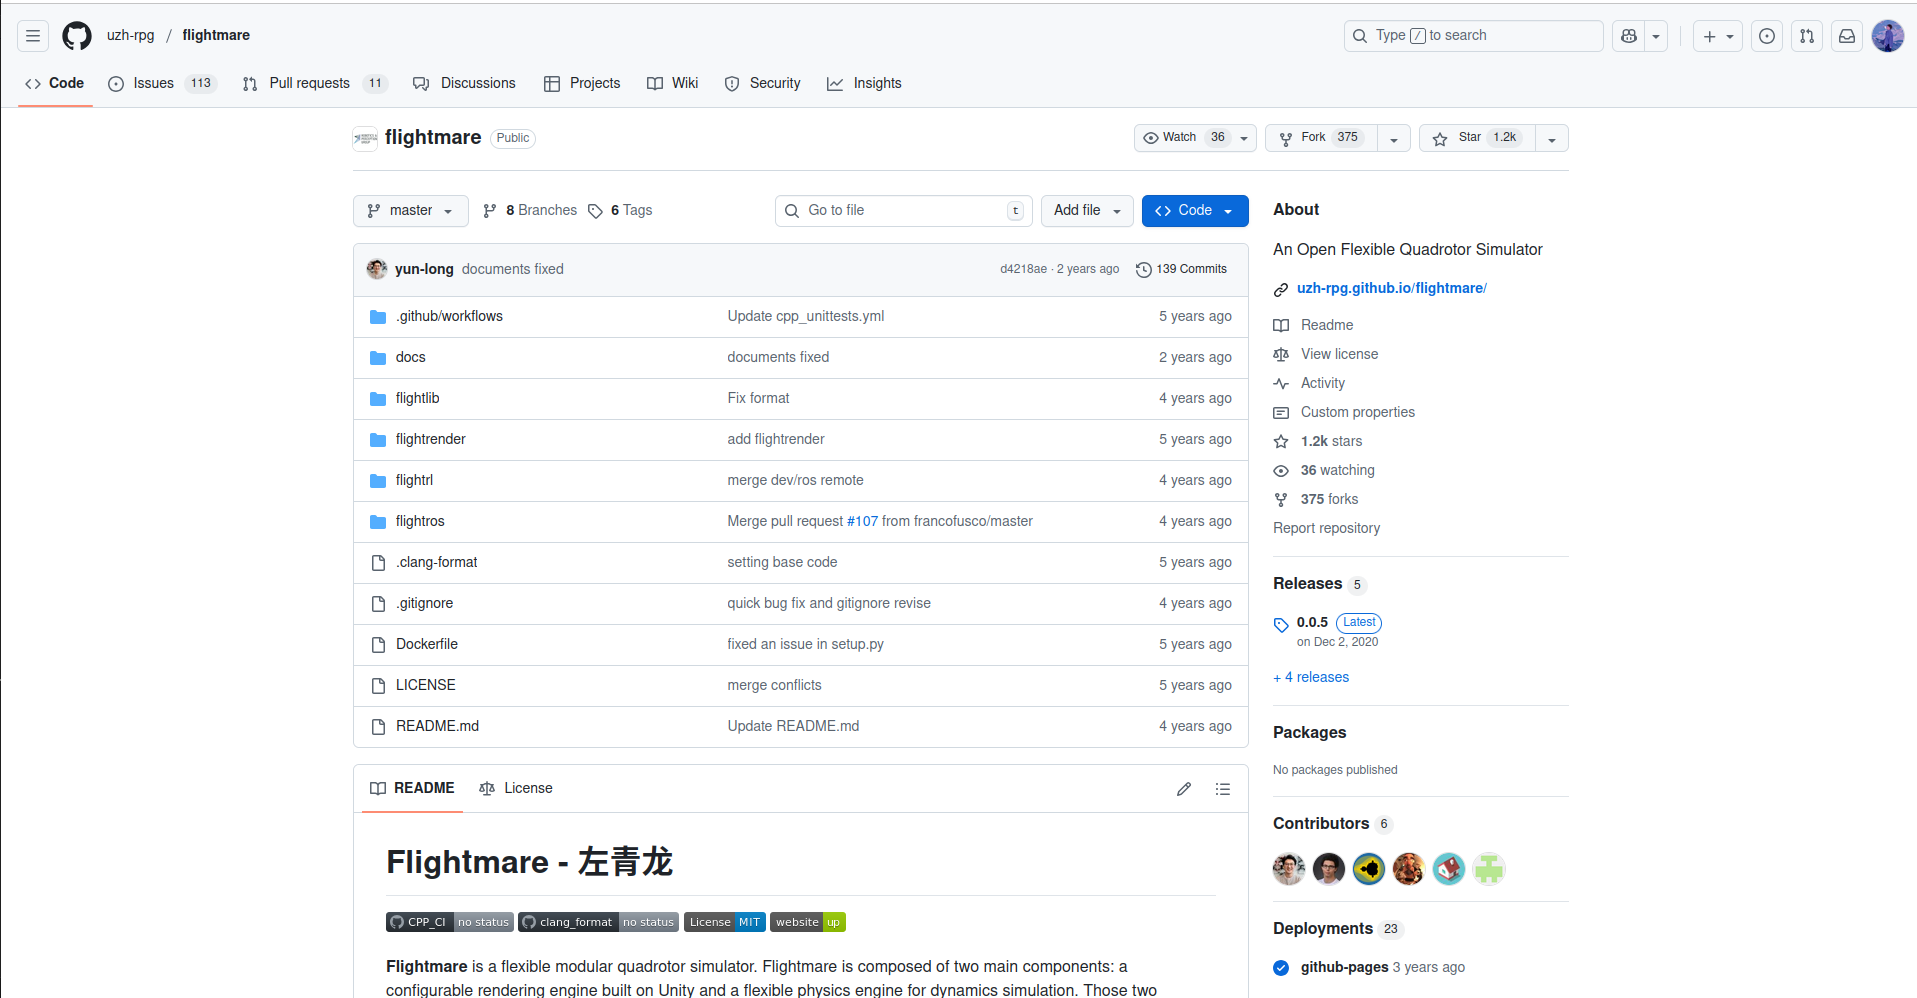Screen dimensions: 1917x998
Task: Open the pull requests icon in the header
Action: (x=1807, y=36)
